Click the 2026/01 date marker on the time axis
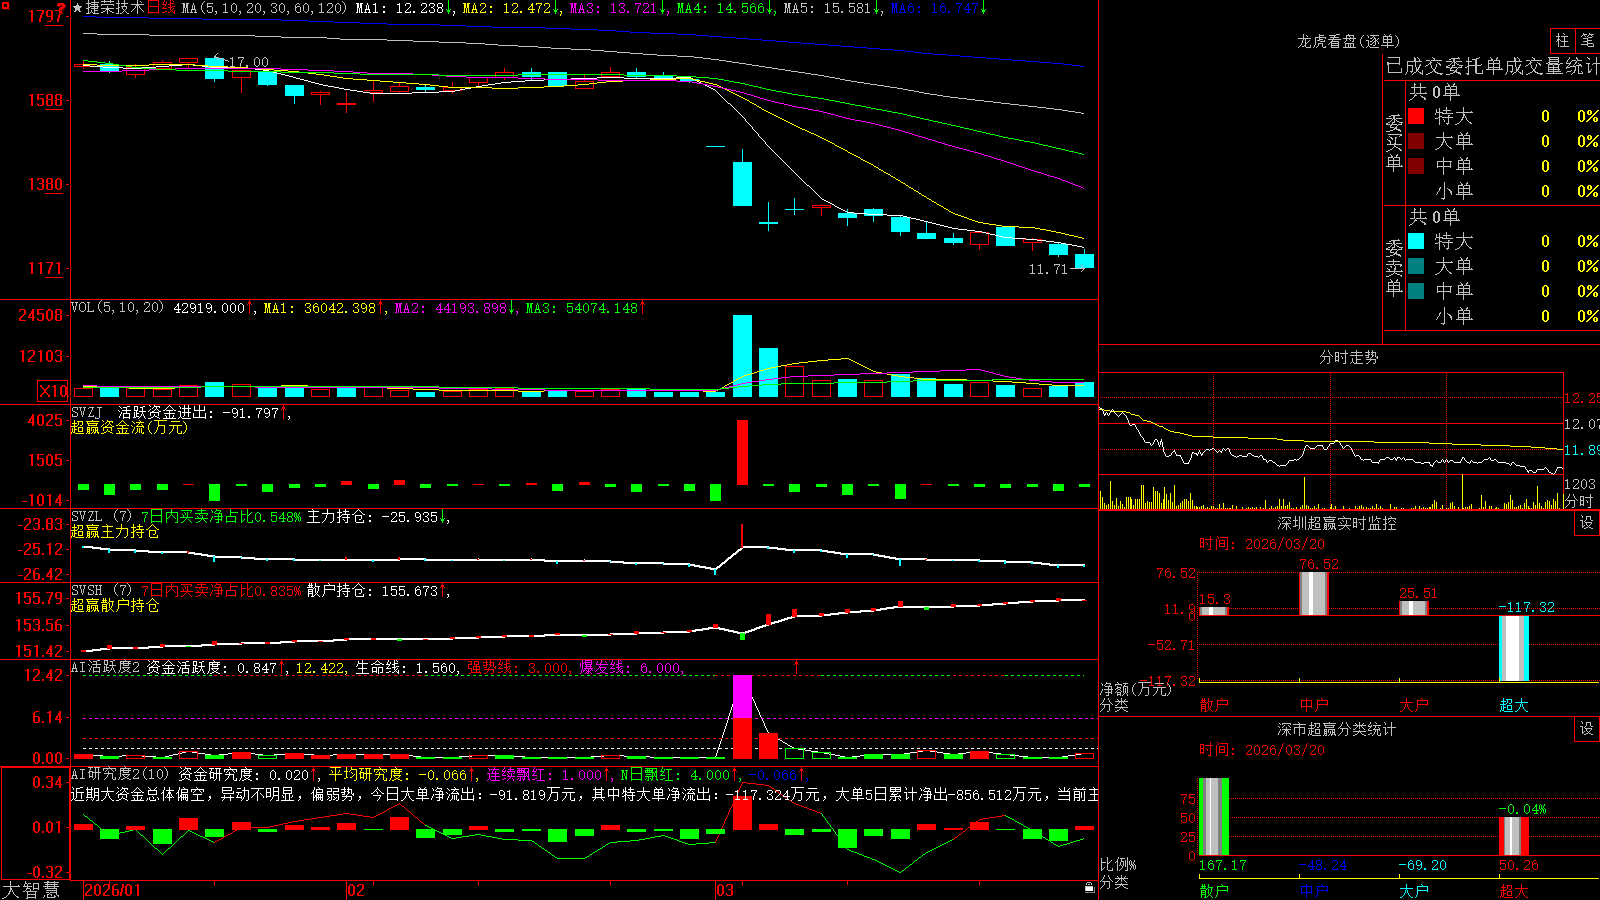1600x900 pixels. click(x=113, y=890)
